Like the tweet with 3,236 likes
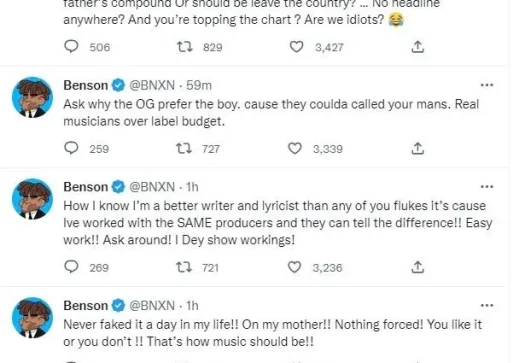Screen dimensions: 519x363 (x=294, y=267)
